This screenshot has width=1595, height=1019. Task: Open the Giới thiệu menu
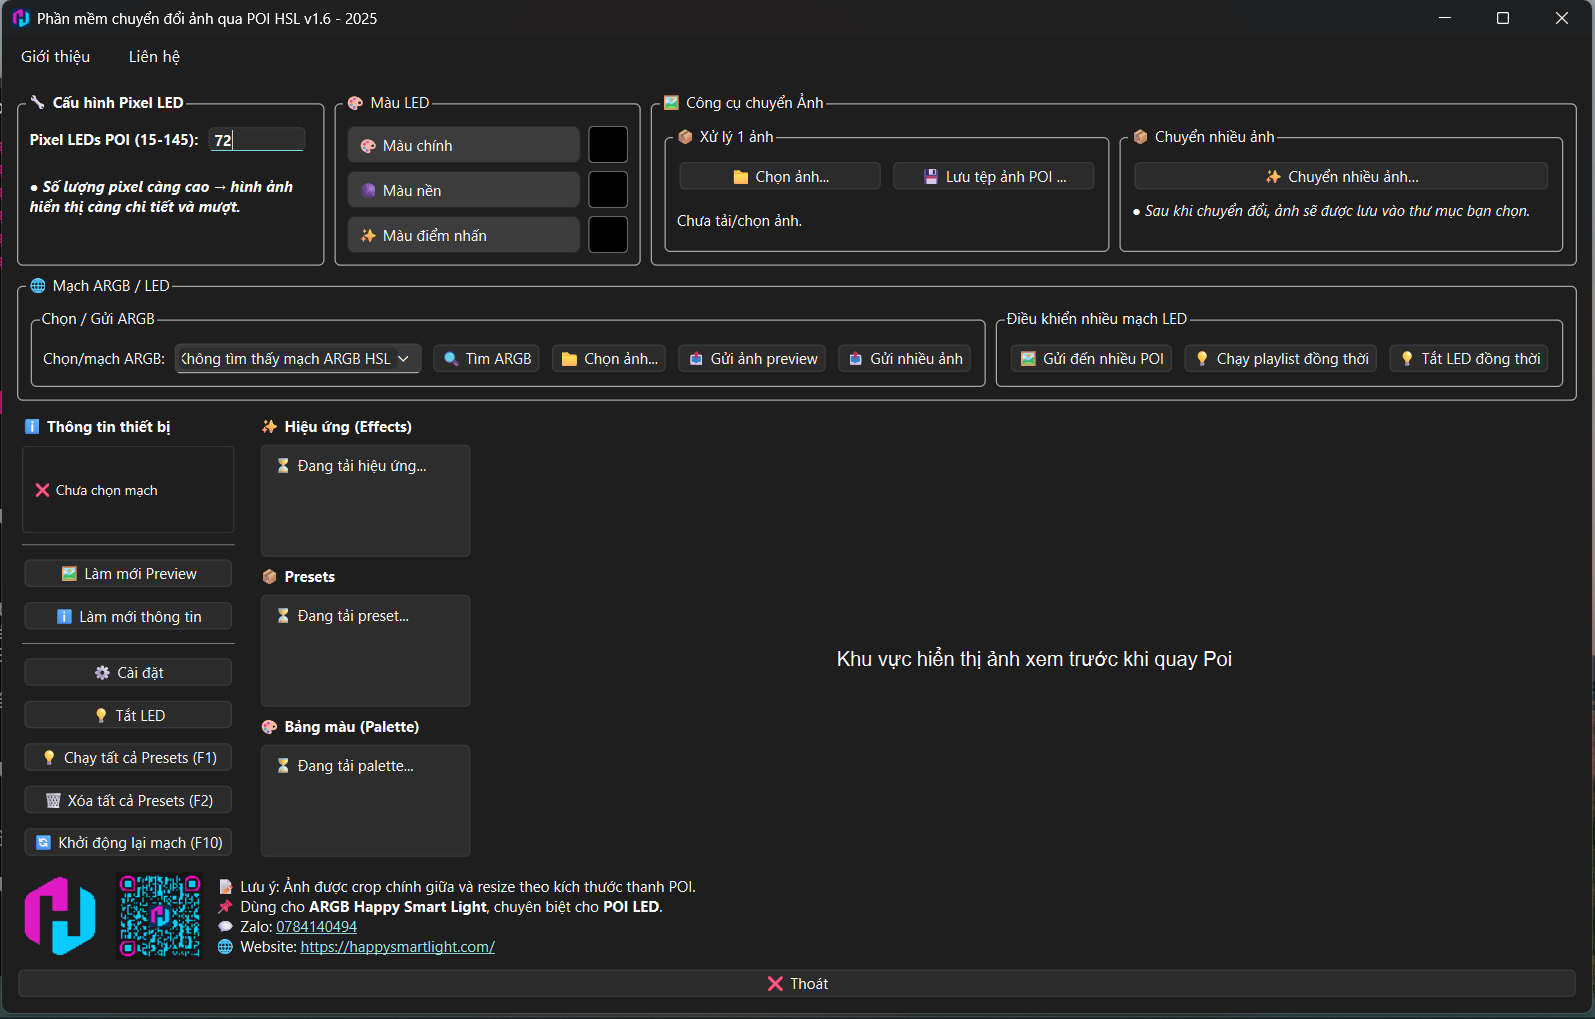[x=56, y=57]
